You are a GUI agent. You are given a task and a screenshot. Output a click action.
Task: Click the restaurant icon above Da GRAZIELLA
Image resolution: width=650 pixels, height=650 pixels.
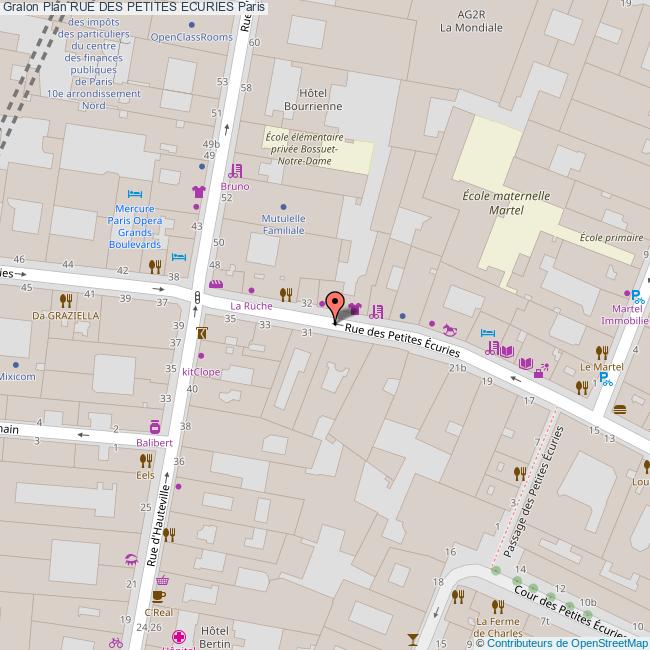pyautogui.click(x=66, y=299)
